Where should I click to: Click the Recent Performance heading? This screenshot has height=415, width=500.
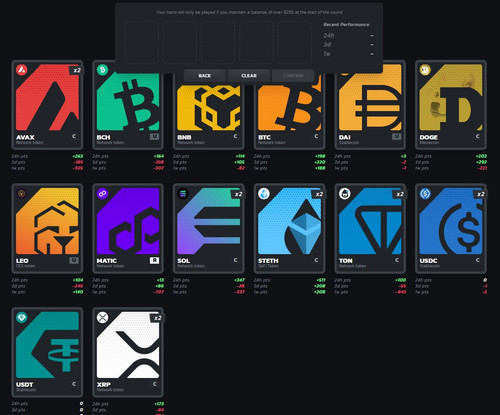(x=346, y=25)
